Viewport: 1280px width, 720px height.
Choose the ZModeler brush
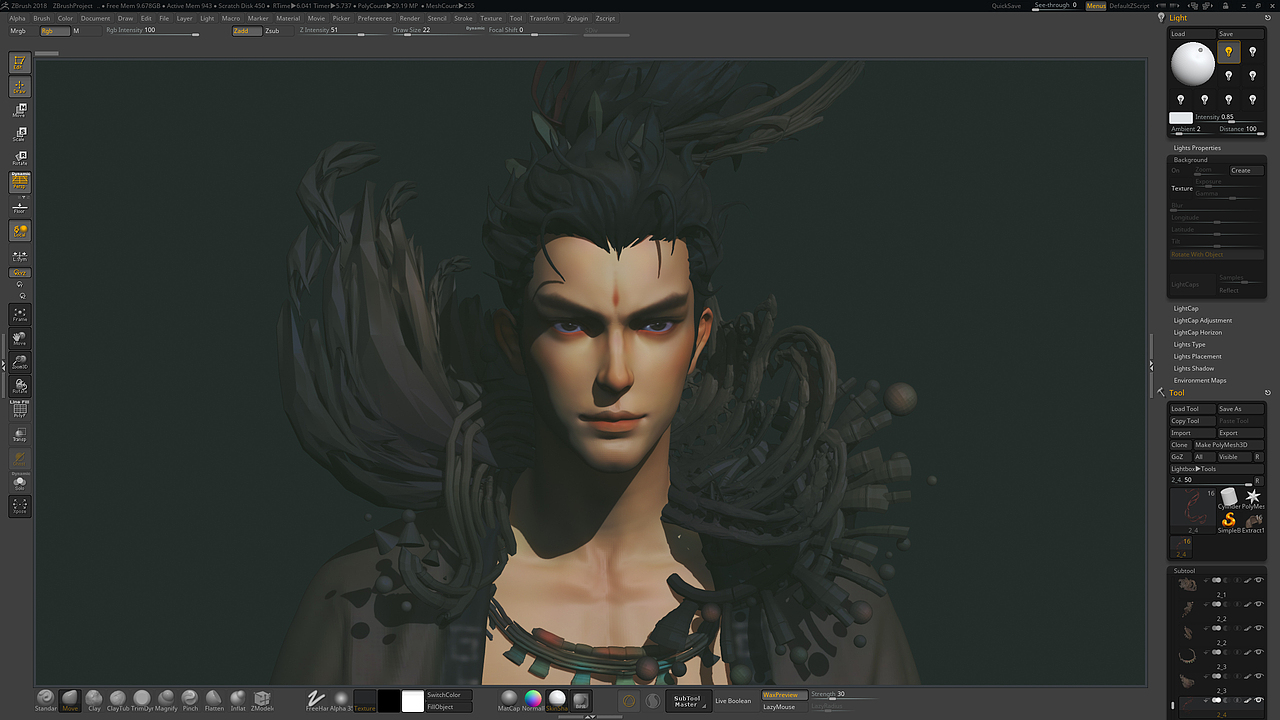click(261, 699)
